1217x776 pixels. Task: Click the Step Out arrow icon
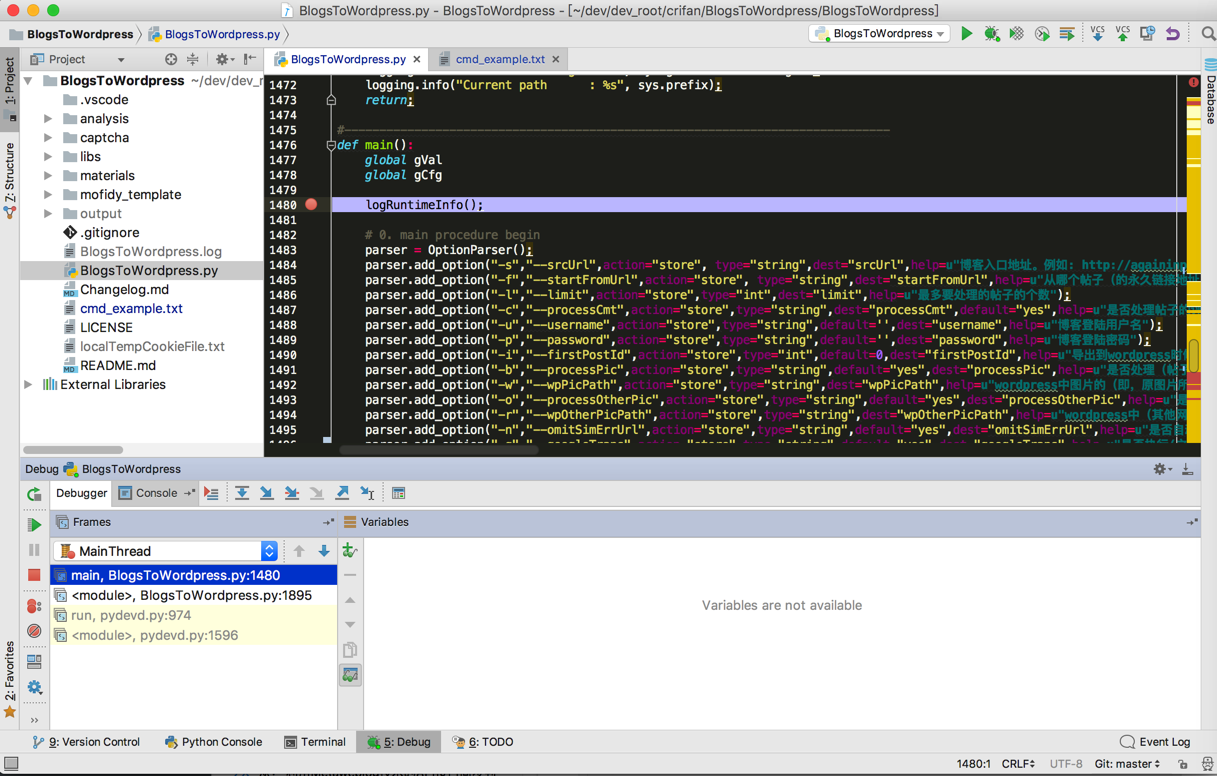click(342, 493)
